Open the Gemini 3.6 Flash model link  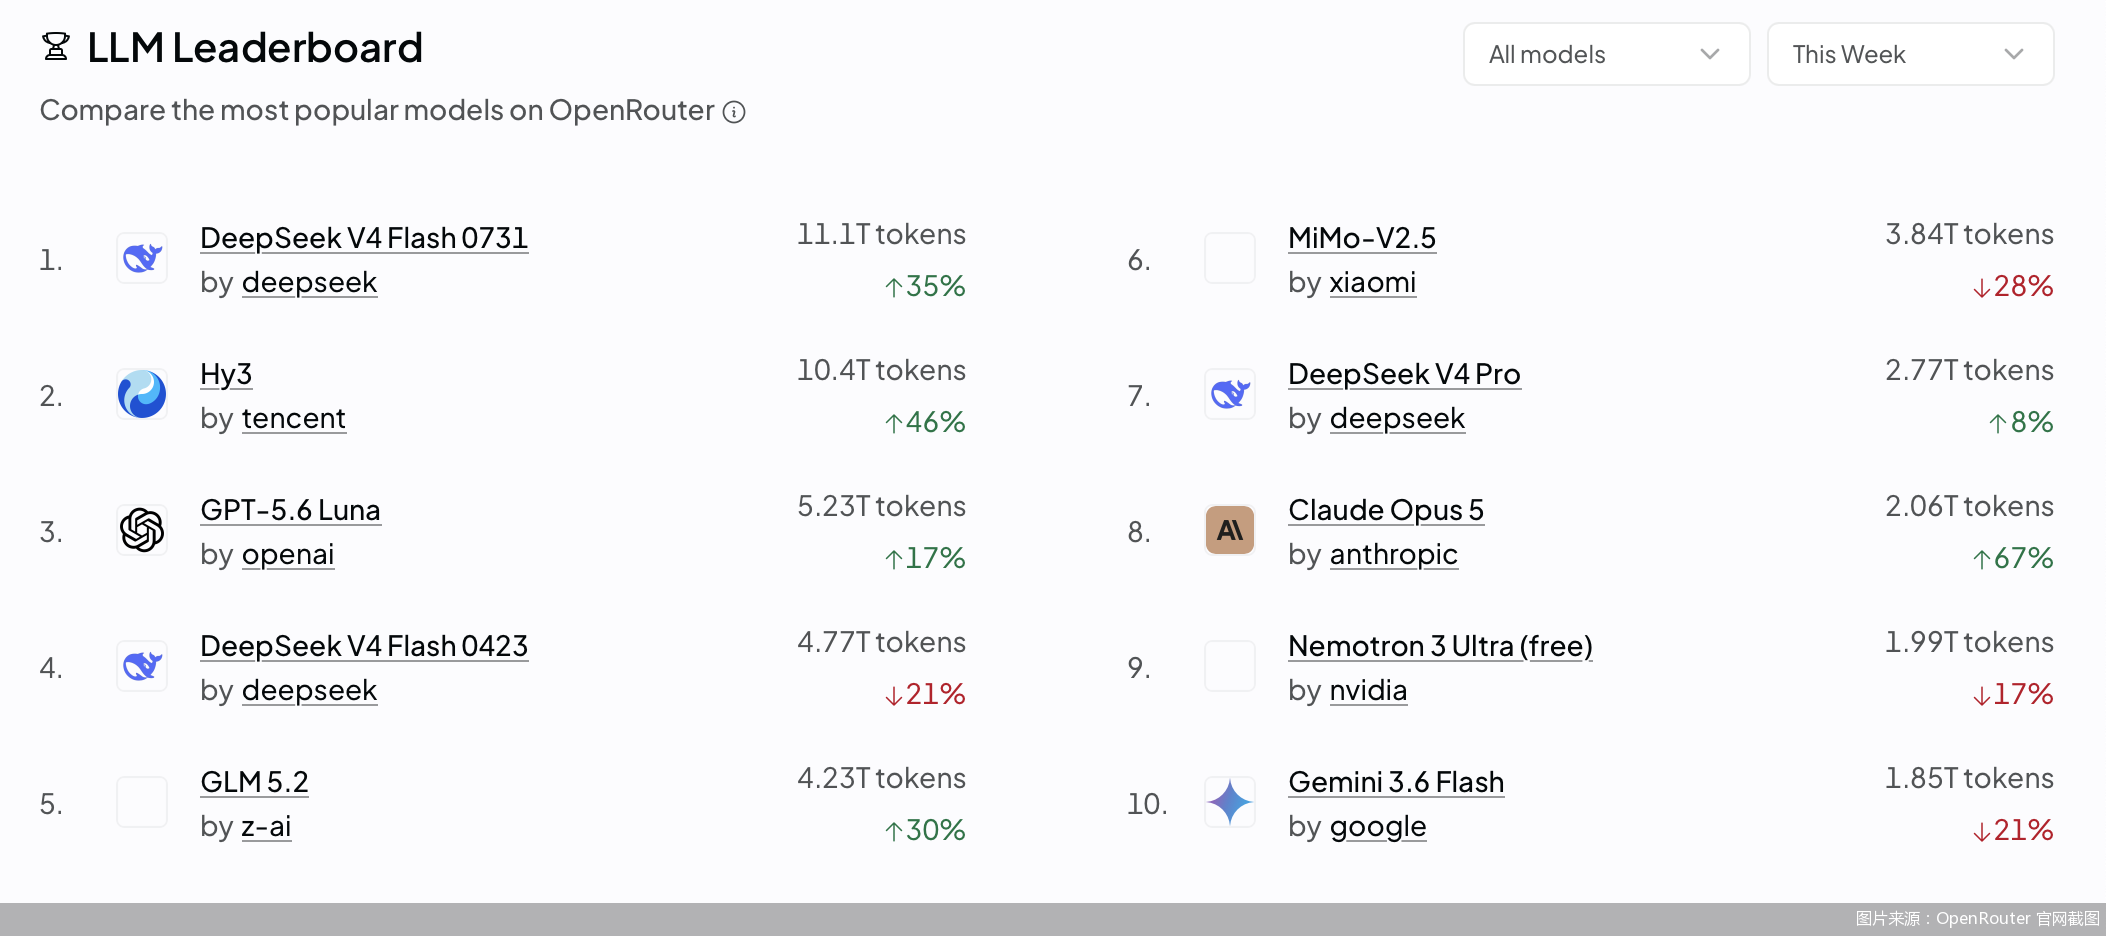1396,782
